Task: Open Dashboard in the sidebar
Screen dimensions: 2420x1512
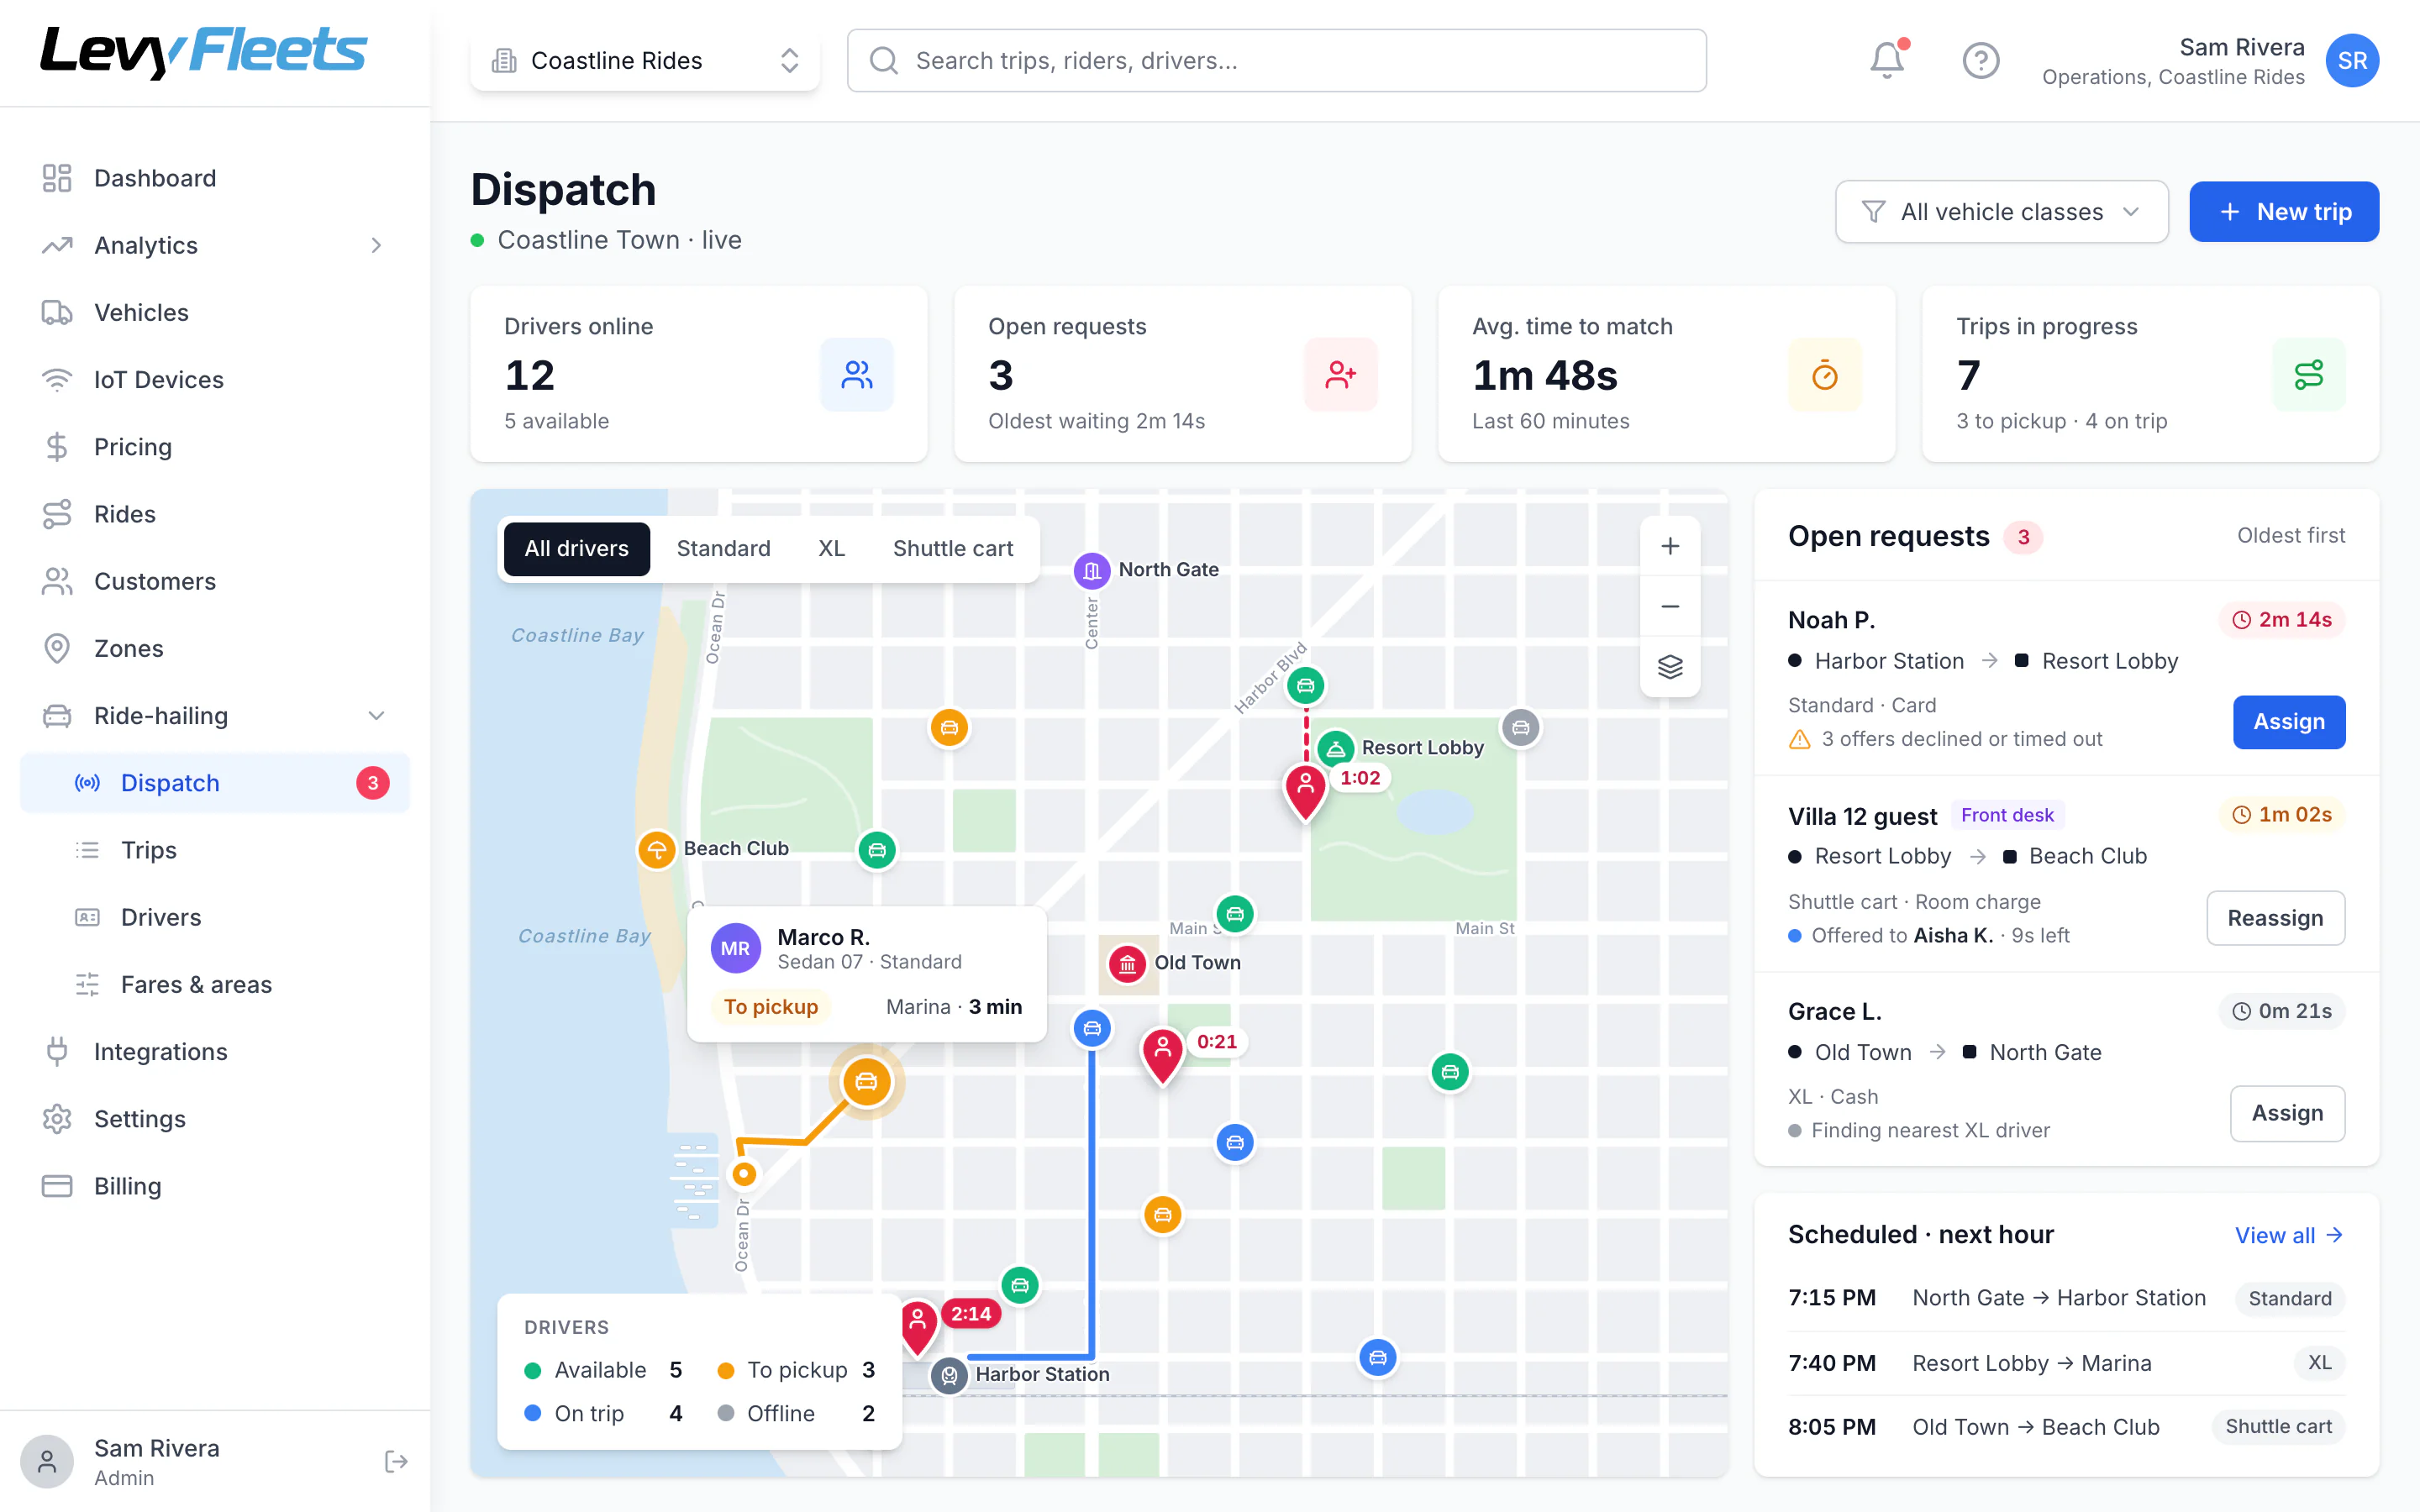Action: pos(215,178)
